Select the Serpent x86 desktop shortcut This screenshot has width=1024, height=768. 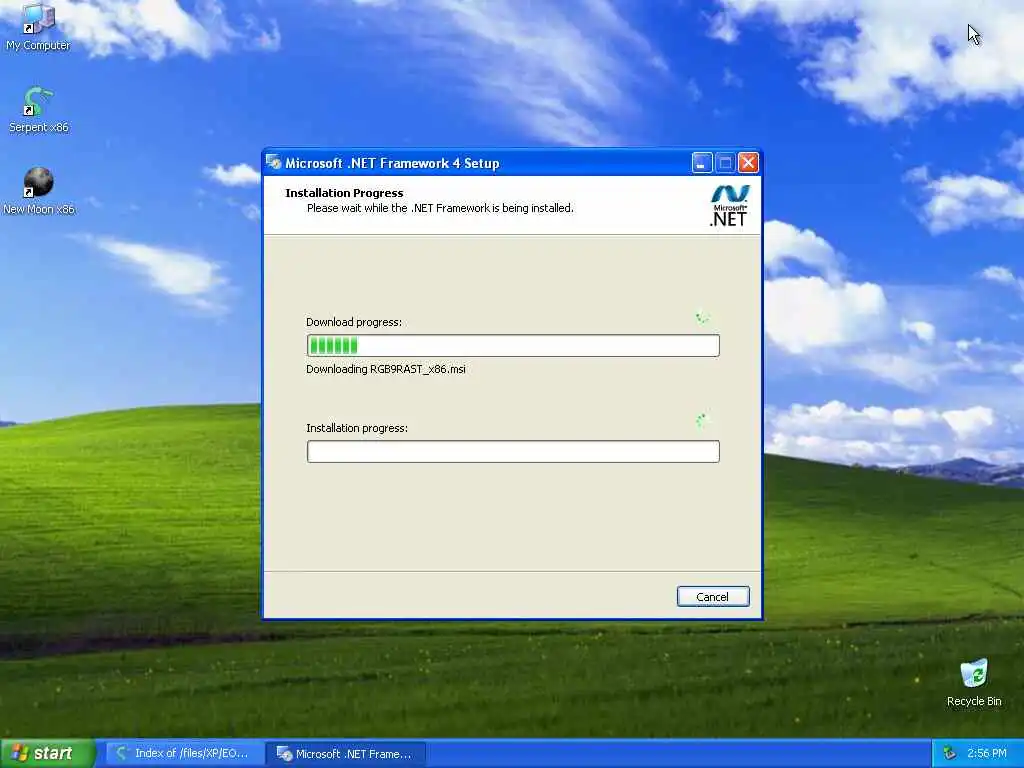coord(38,110)
